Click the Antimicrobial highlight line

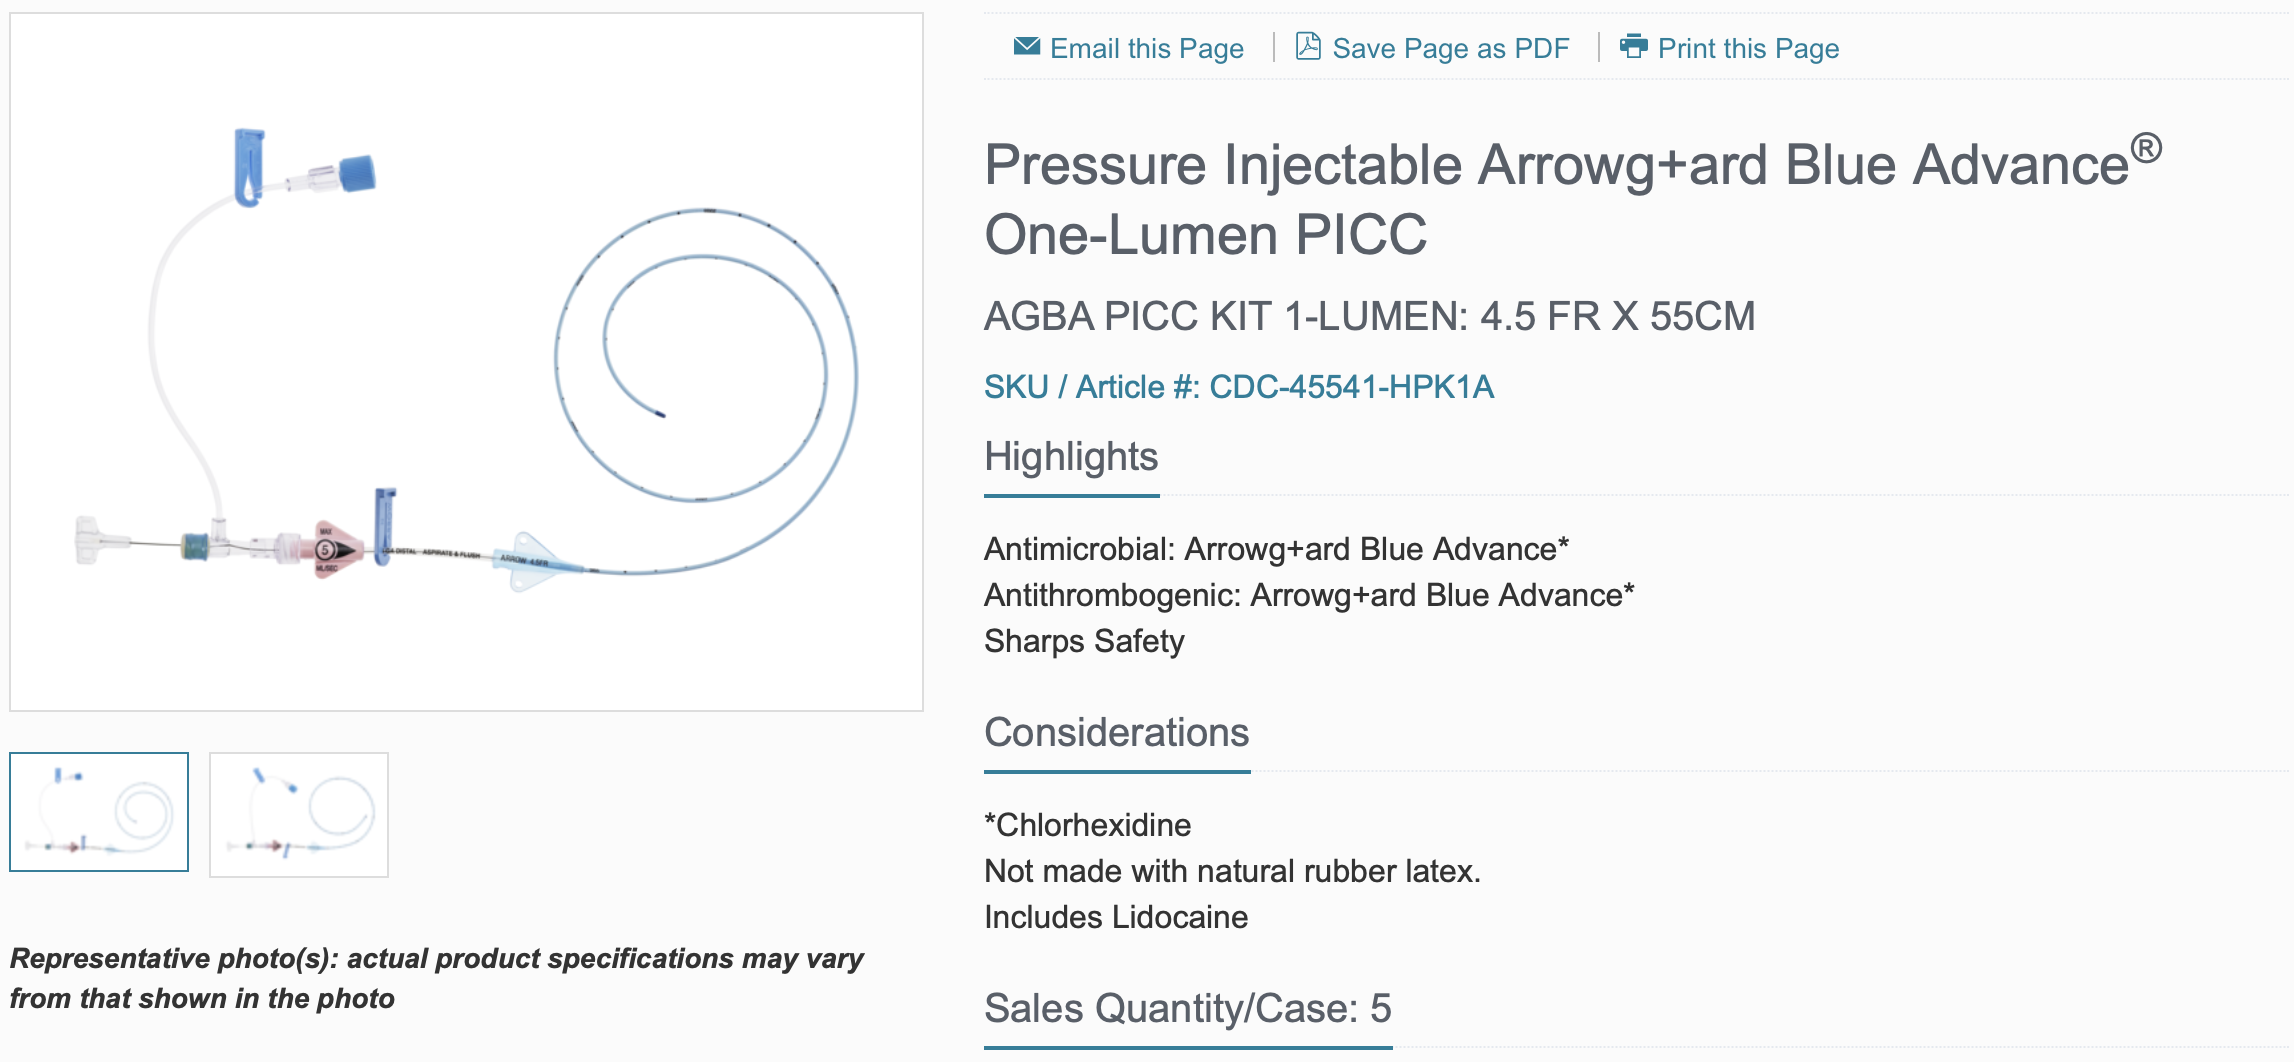[x=1276, y=549]
